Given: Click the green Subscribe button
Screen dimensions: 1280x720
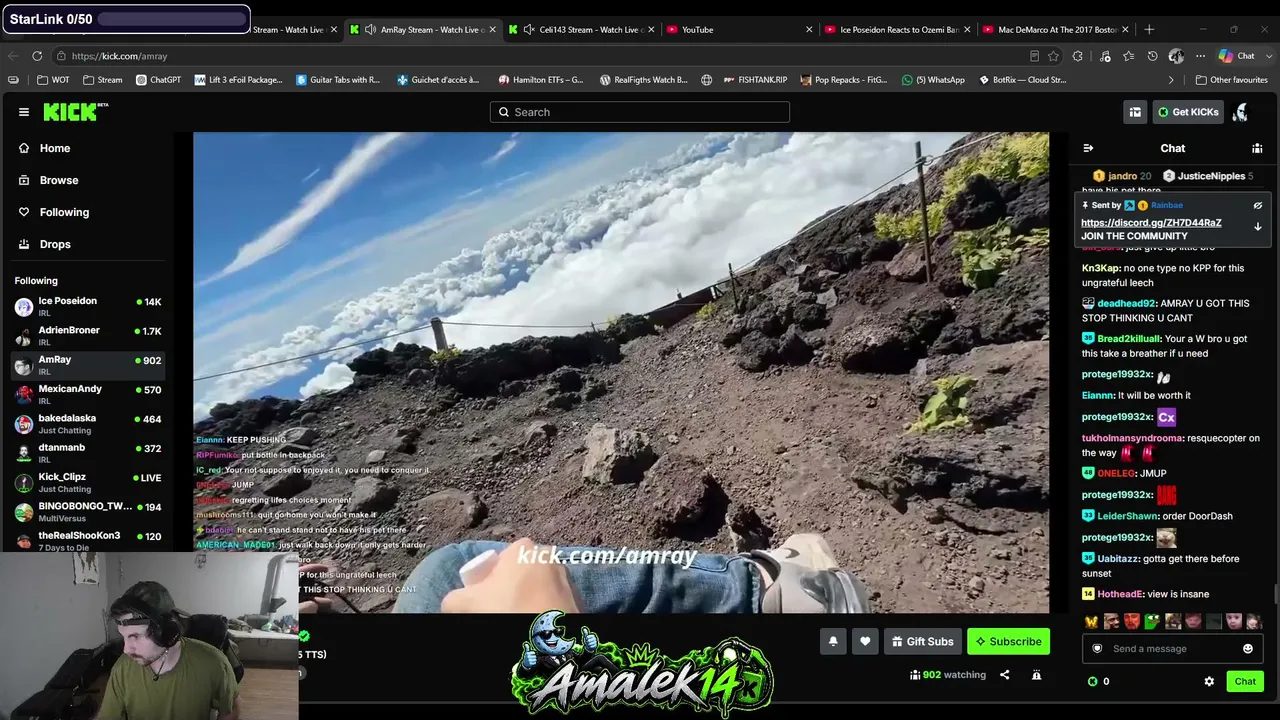Looking at the screenshot, I should point(1009,641).
